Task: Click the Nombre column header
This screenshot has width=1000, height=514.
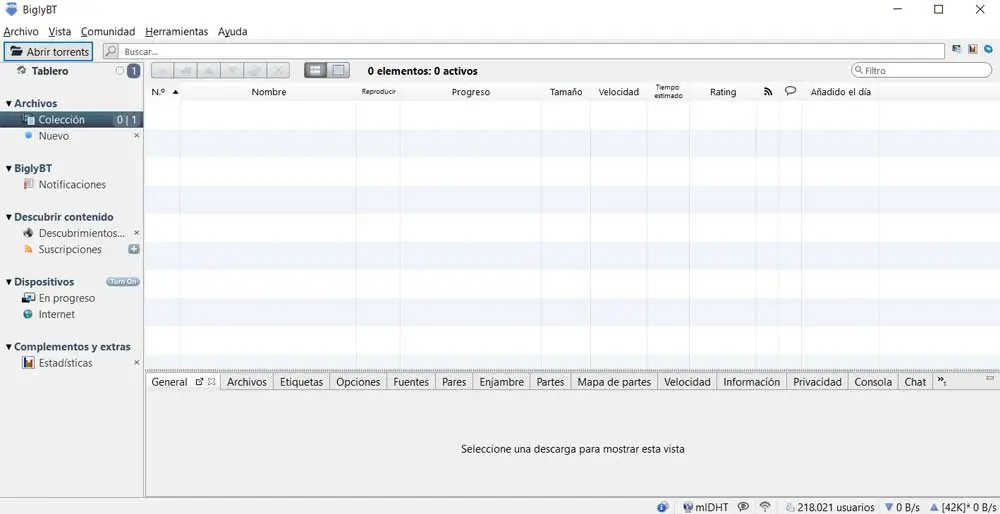Action: coord(268,92)
